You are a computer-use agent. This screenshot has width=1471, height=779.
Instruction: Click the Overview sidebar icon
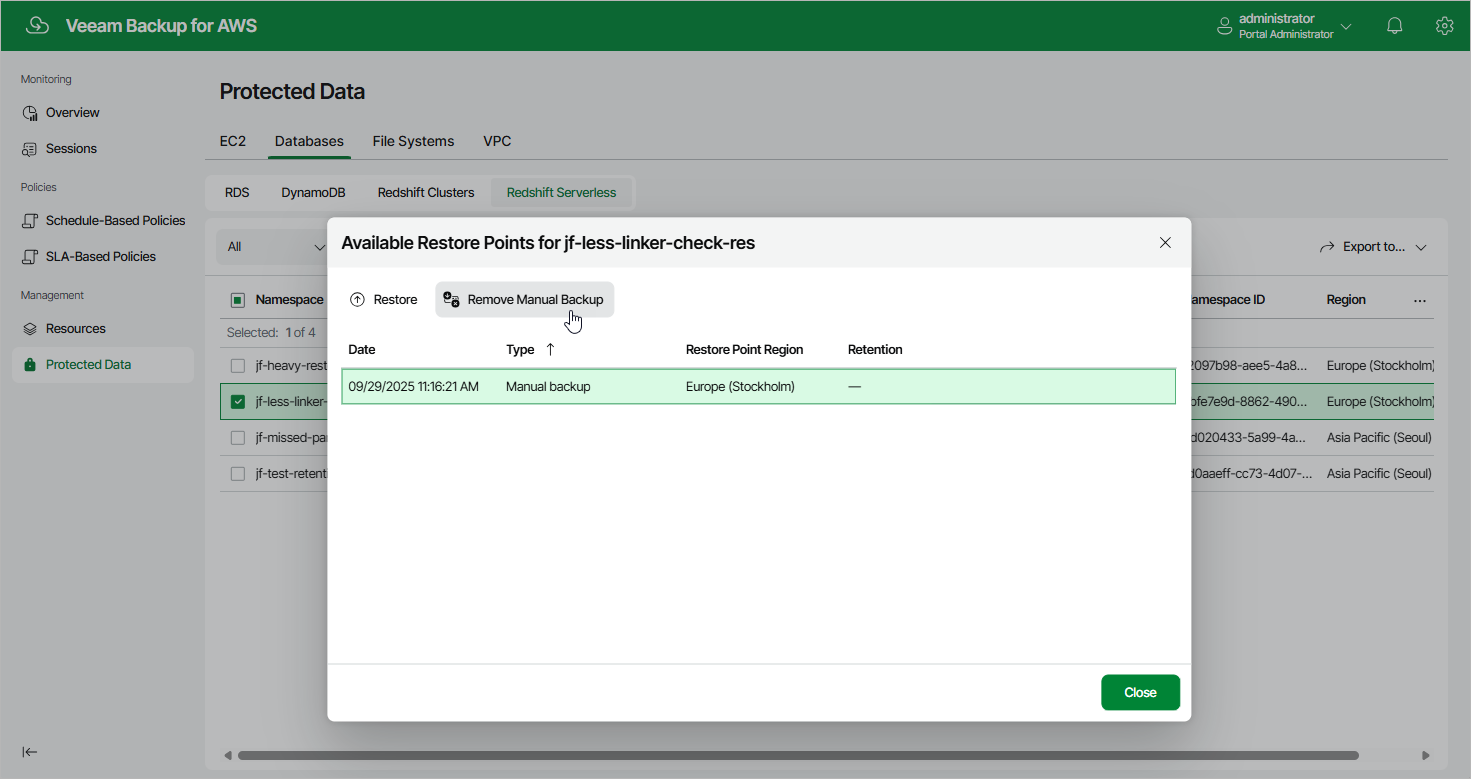pyautogui.click(x=30, y=113)
